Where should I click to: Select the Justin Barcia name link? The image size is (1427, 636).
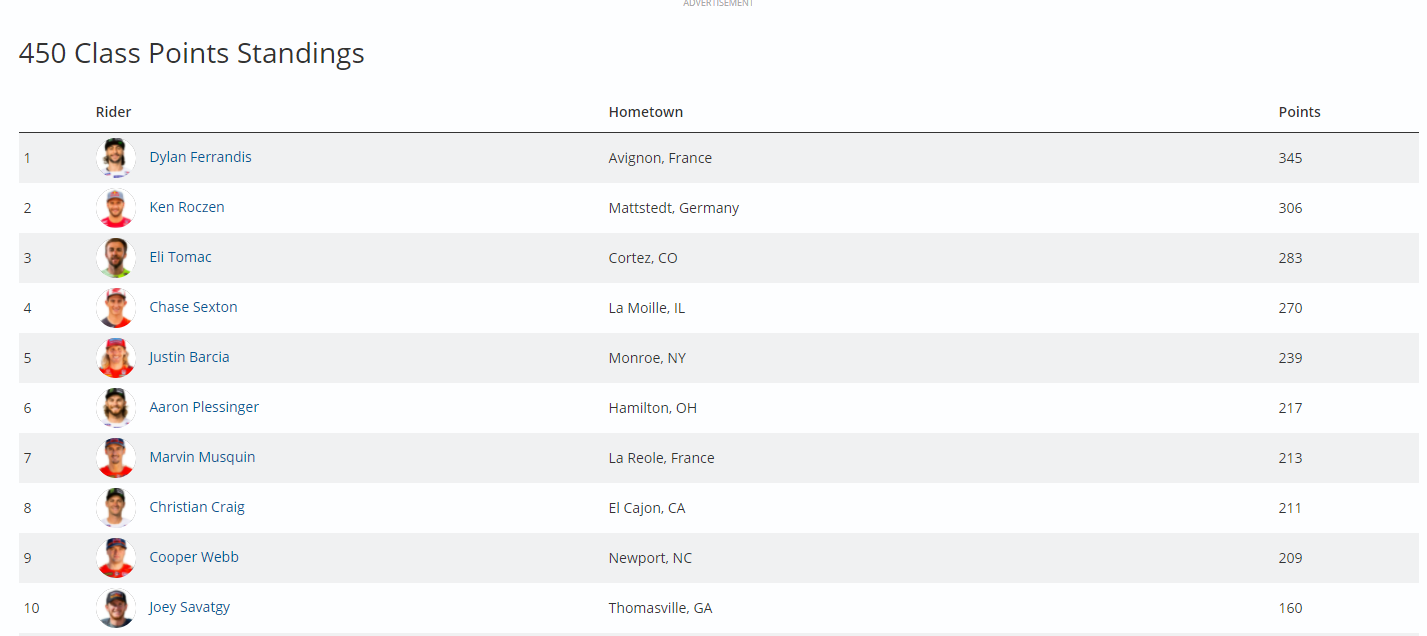point(189,357)
